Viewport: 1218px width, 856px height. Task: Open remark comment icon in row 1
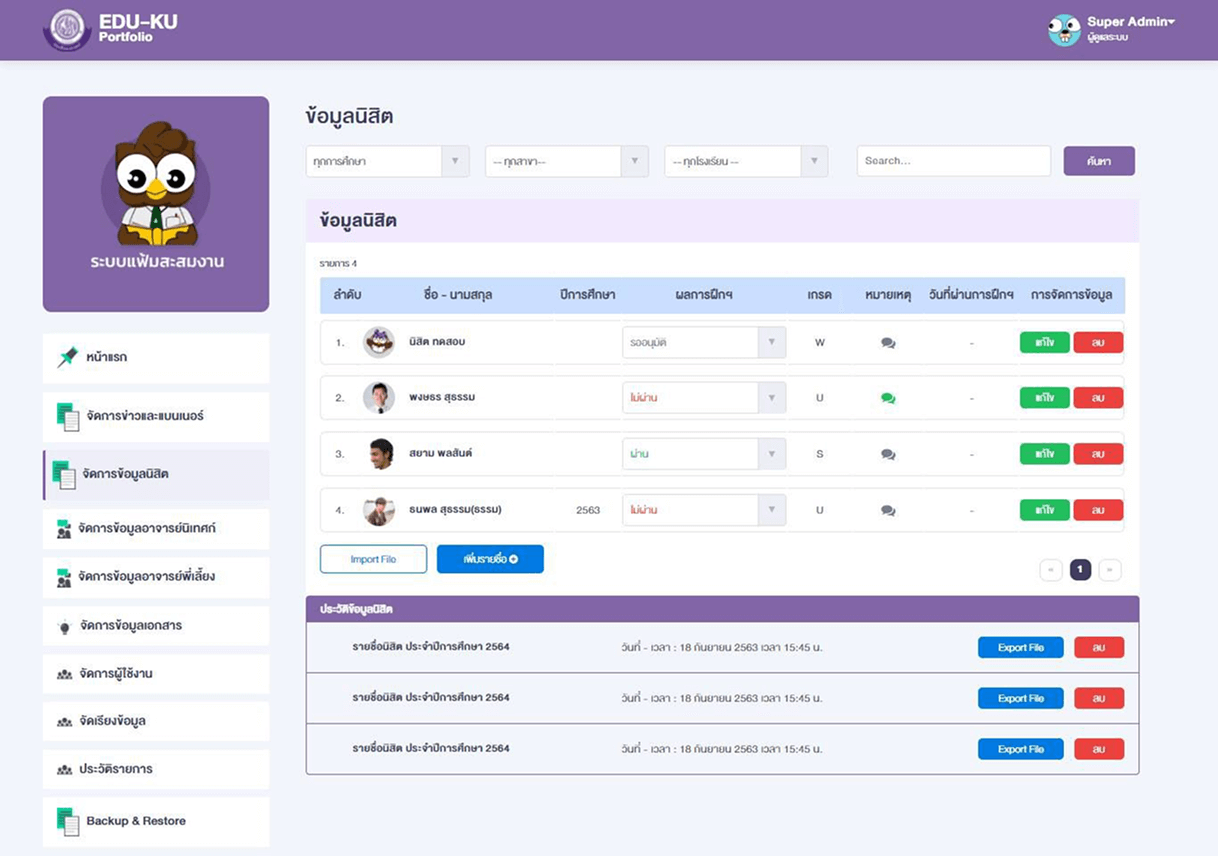(888, 343)
